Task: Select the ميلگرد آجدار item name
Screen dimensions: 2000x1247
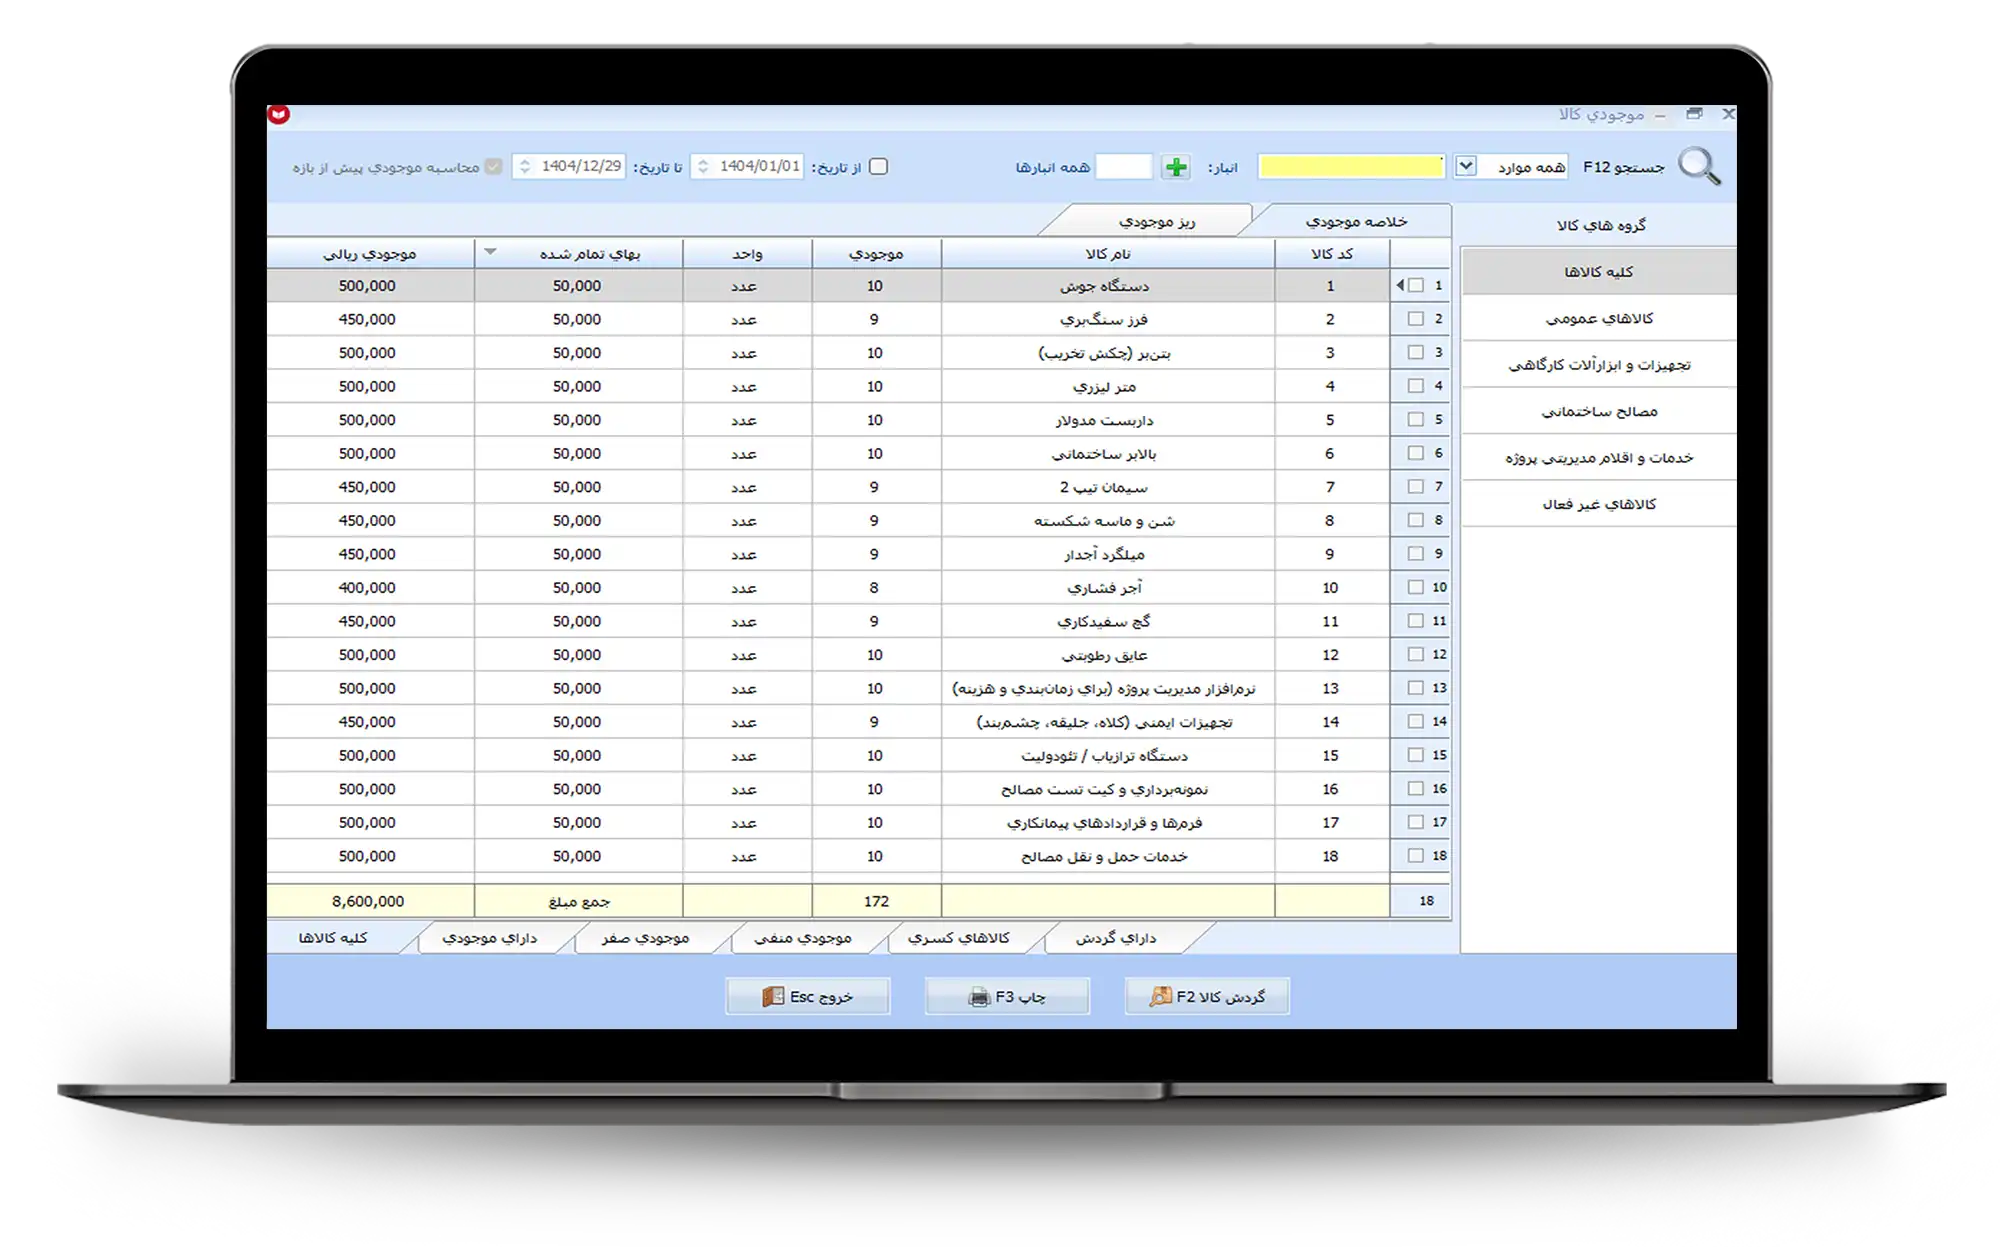Action: [x=1104, y=554]
